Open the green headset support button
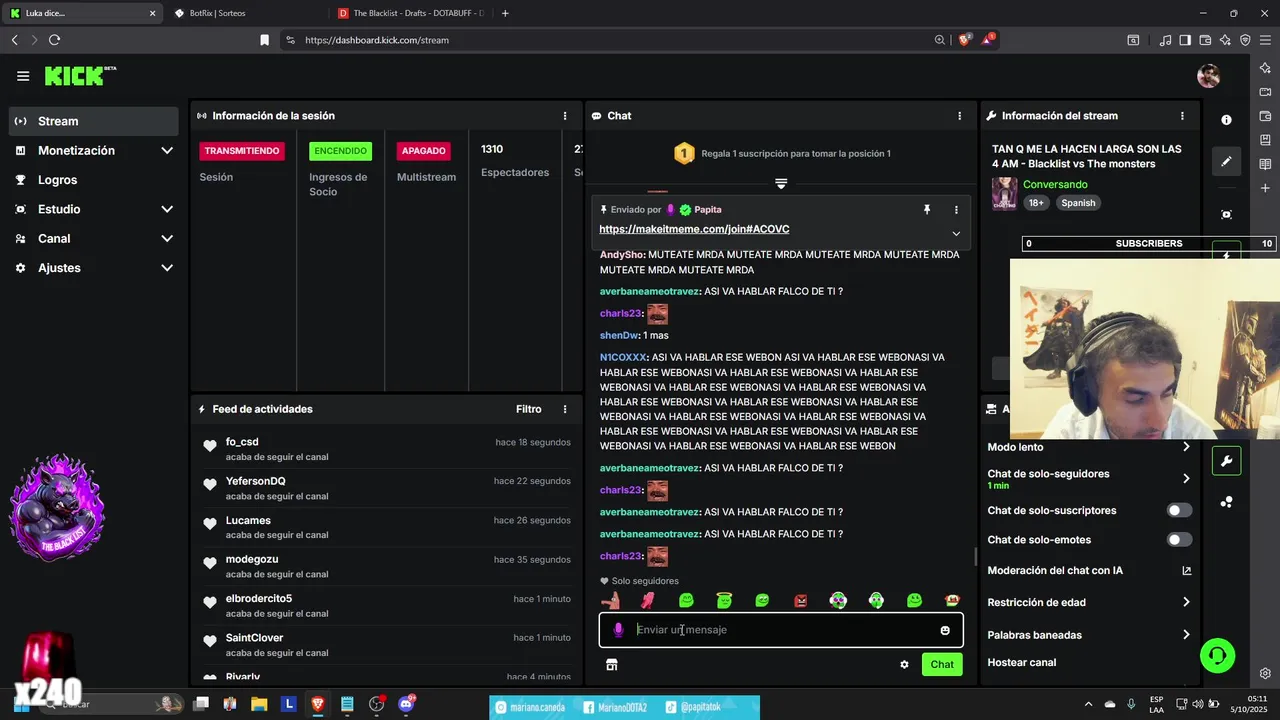The width and height of the screenshot is (1280, 720). [1217, 655]
